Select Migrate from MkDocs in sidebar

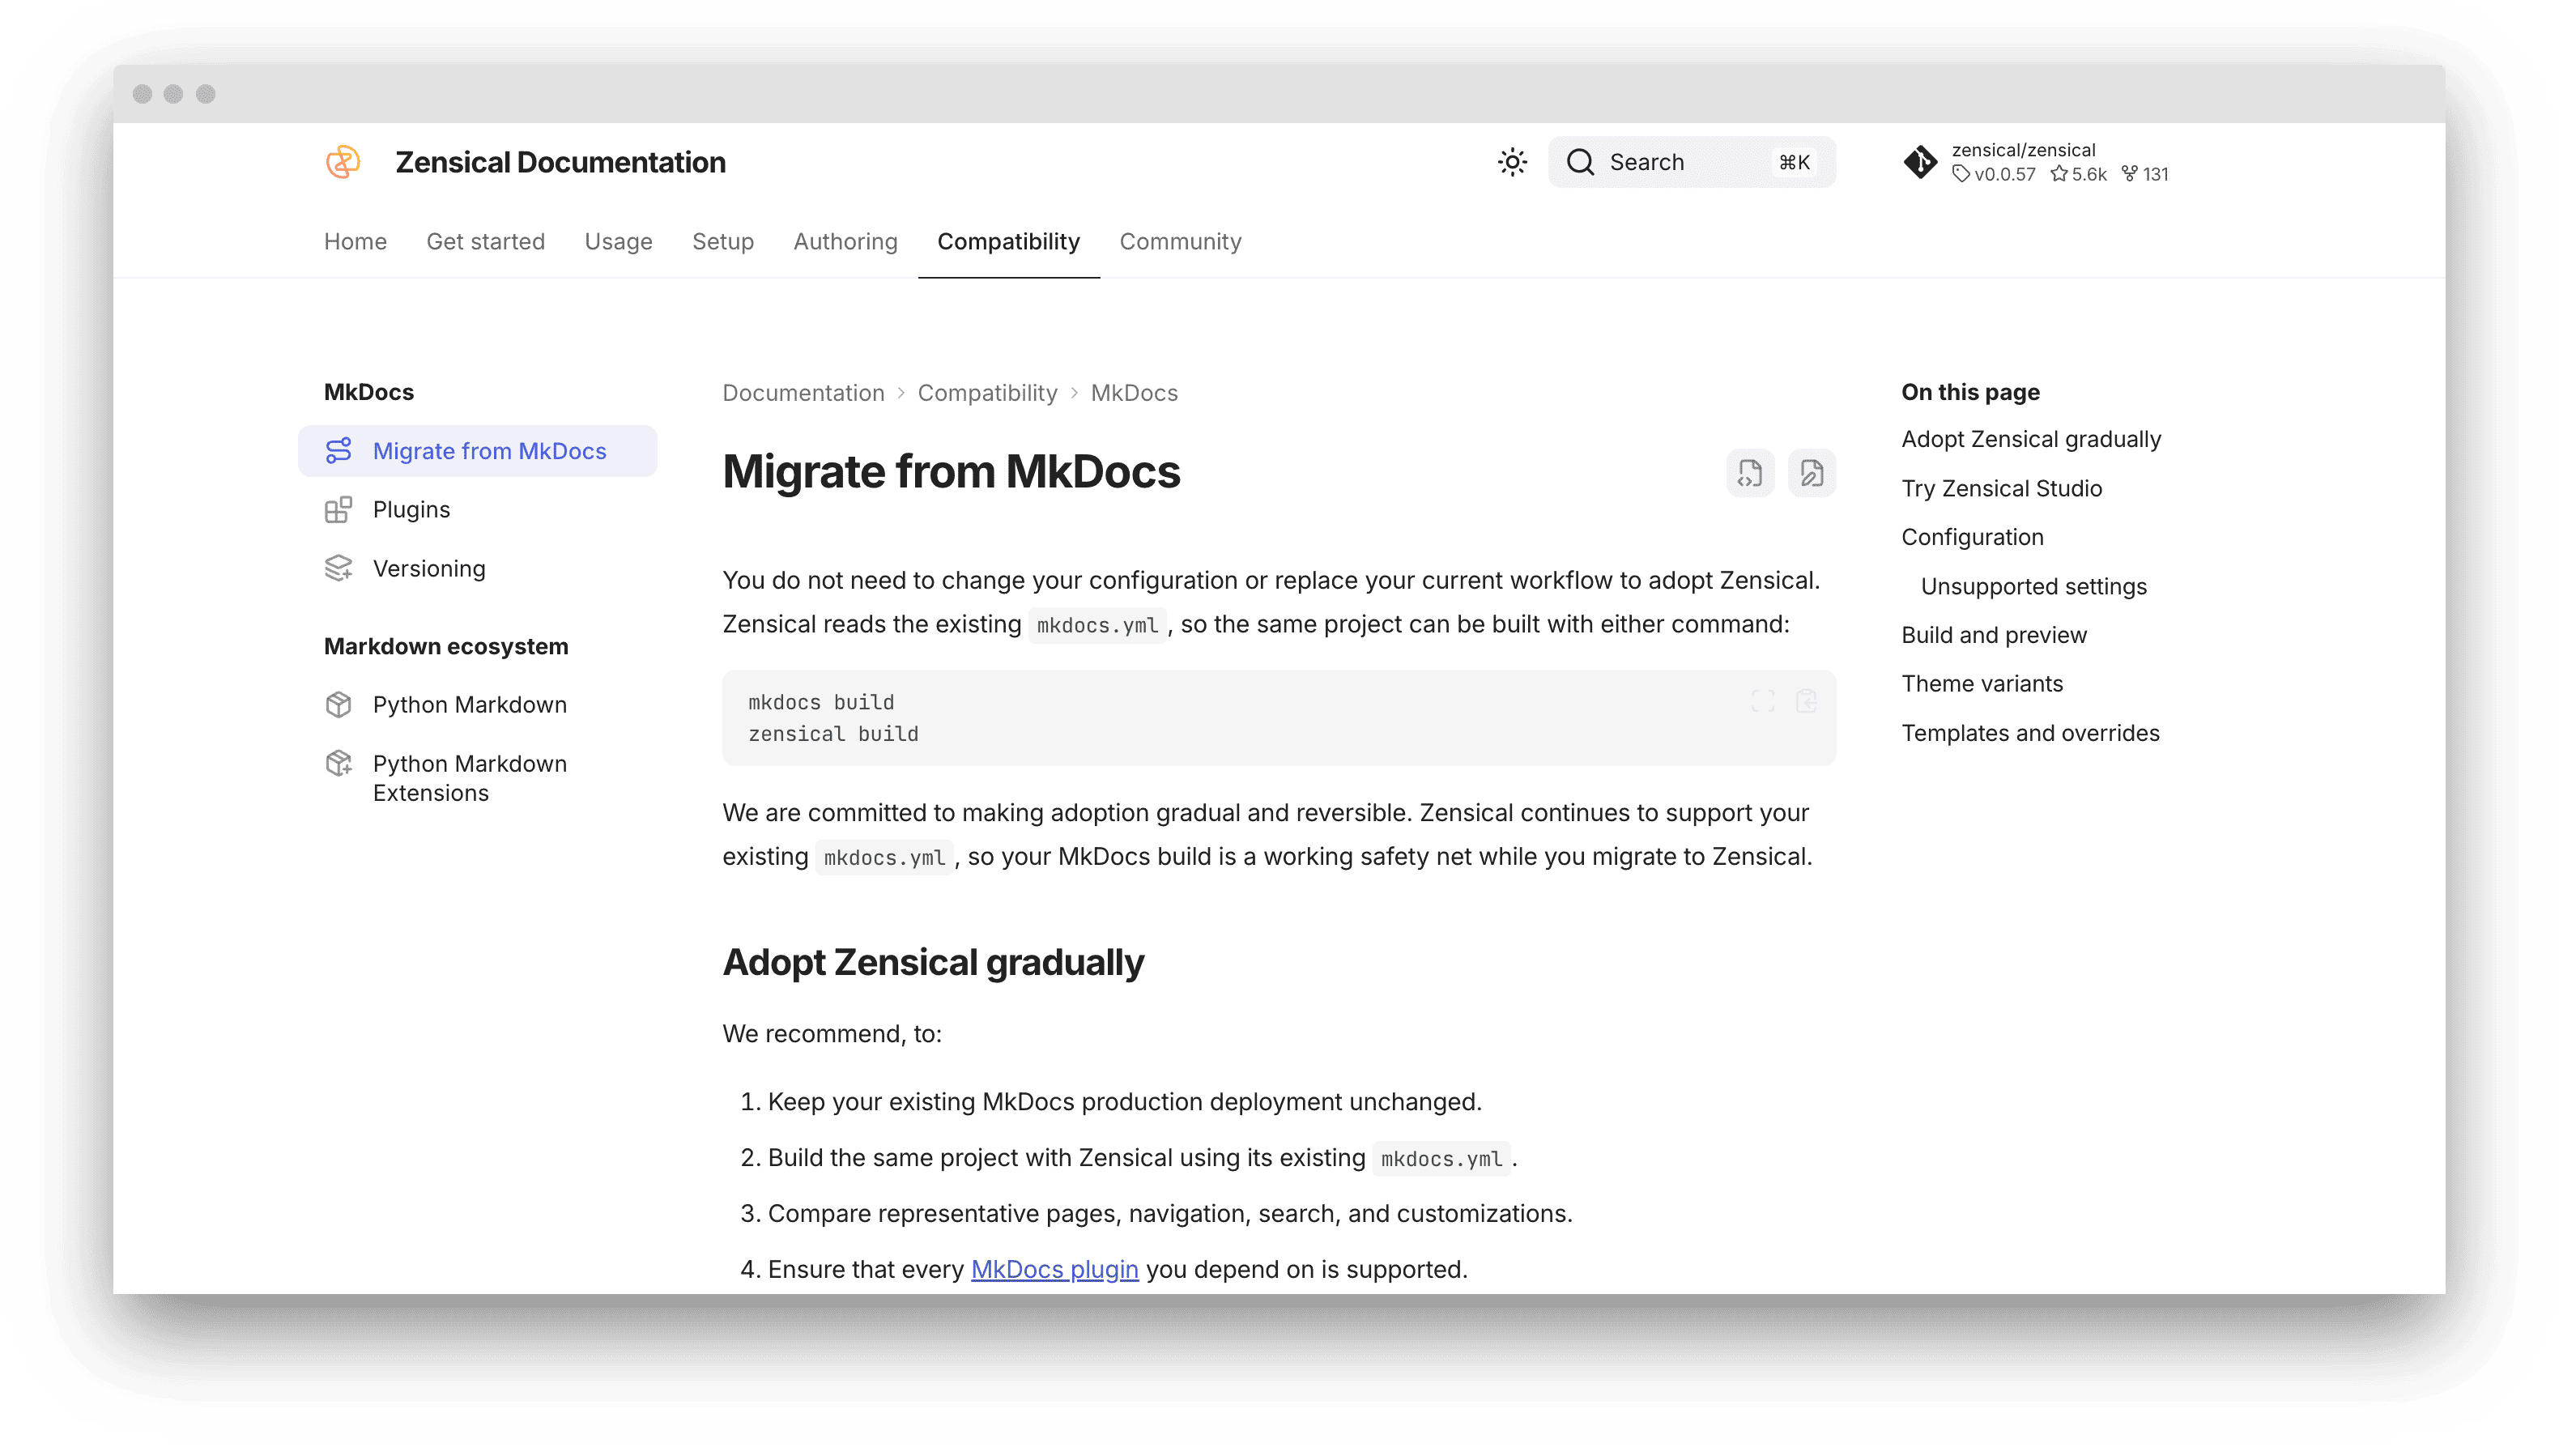coord(477,451)
